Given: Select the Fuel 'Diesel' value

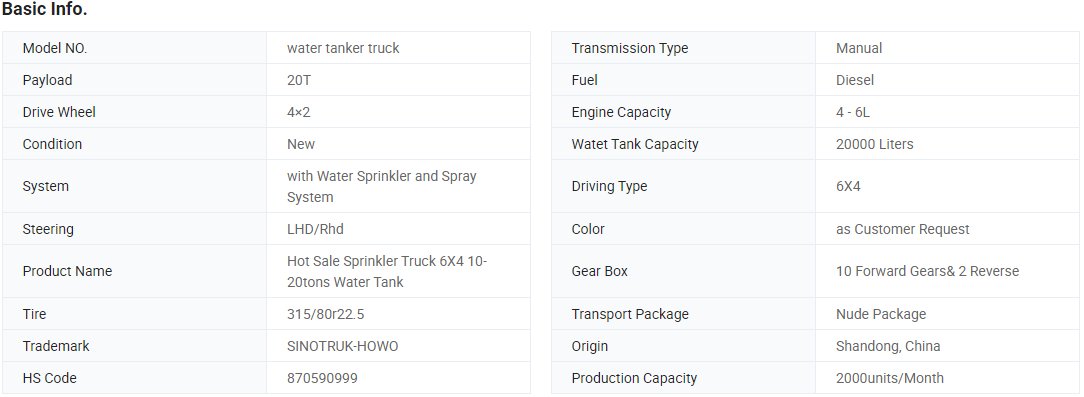Looking at the screenshot, I should pos(854,80).
